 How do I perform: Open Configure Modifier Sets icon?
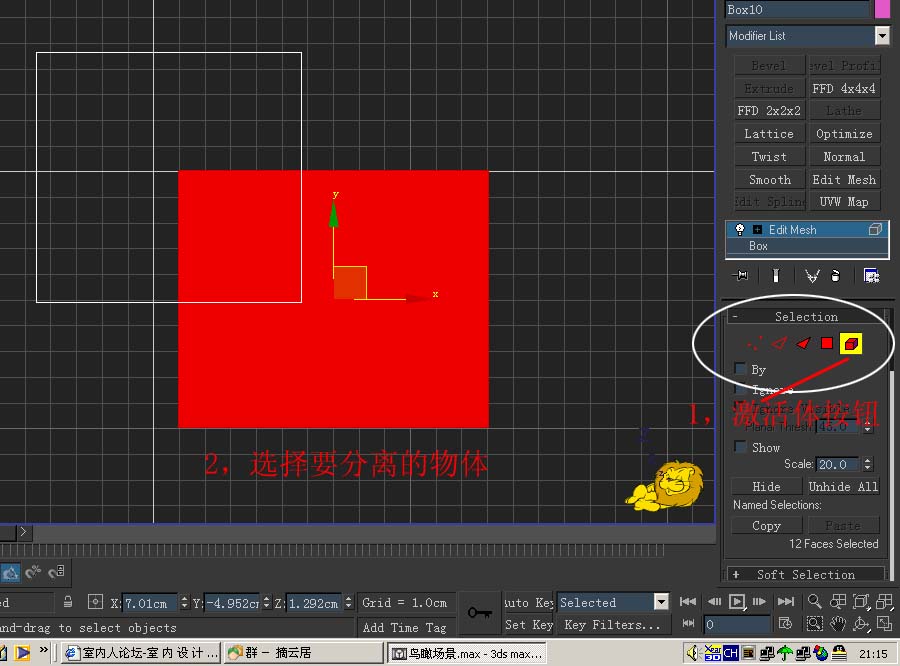[x=871, y=276]
